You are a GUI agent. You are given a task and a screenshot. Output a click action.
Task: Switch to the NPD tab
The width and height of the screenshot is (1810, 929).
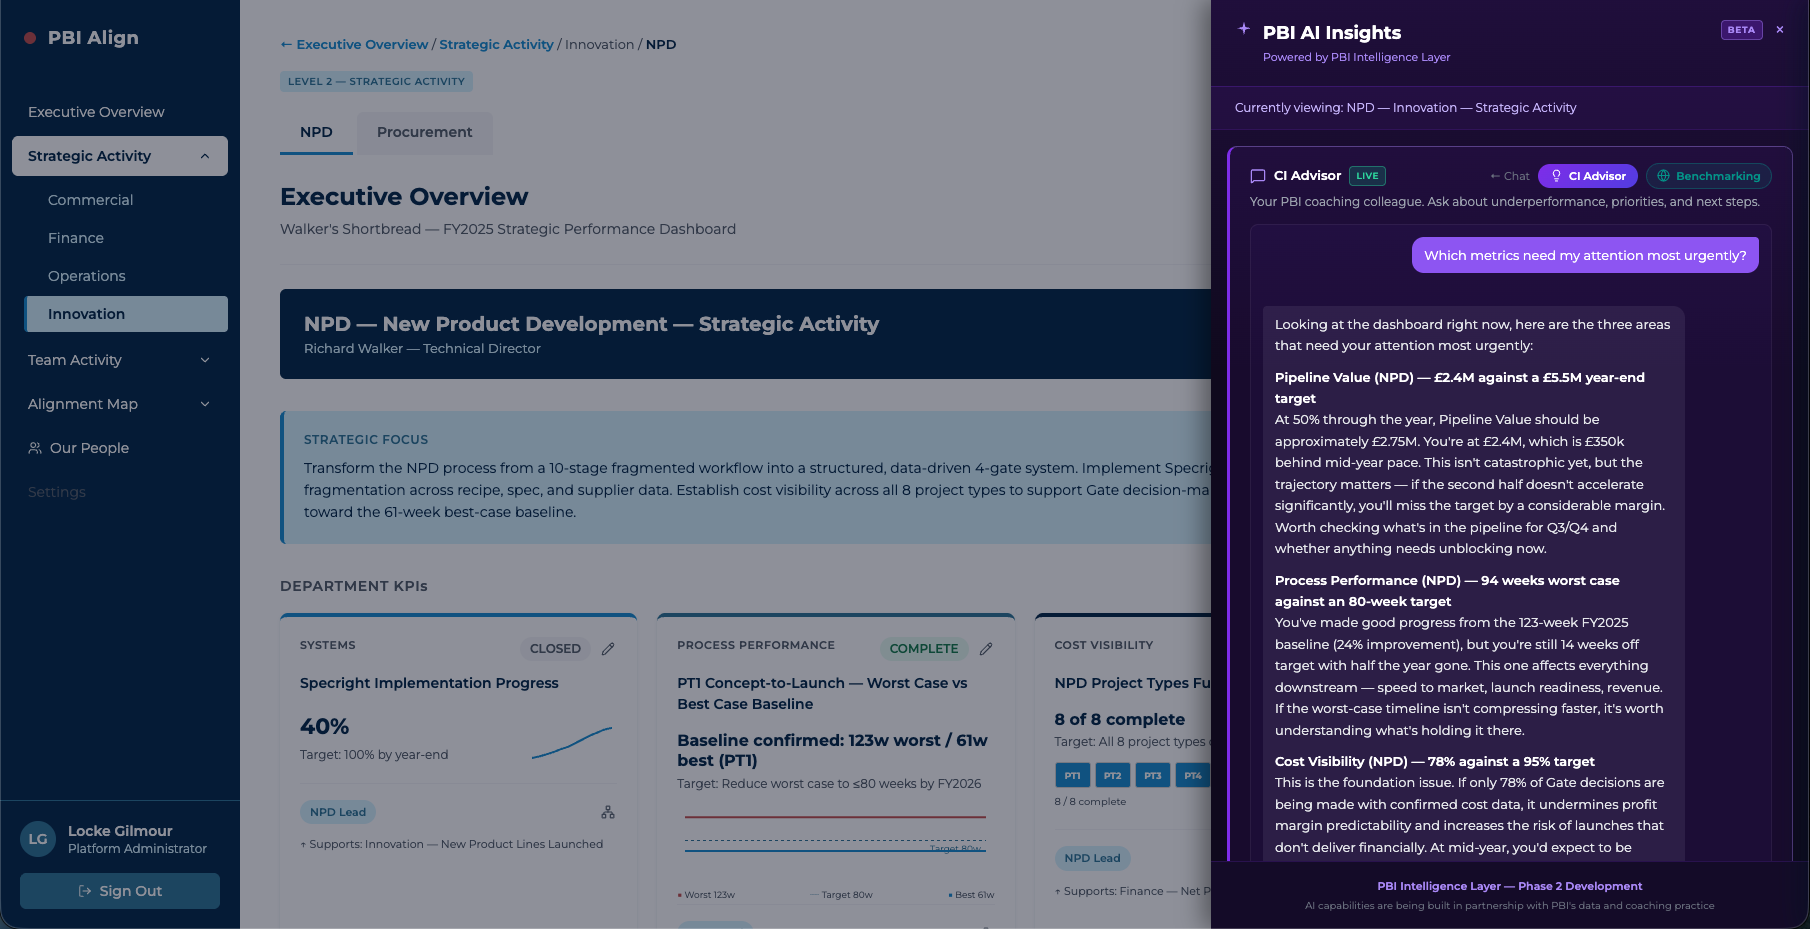point(316,132)
